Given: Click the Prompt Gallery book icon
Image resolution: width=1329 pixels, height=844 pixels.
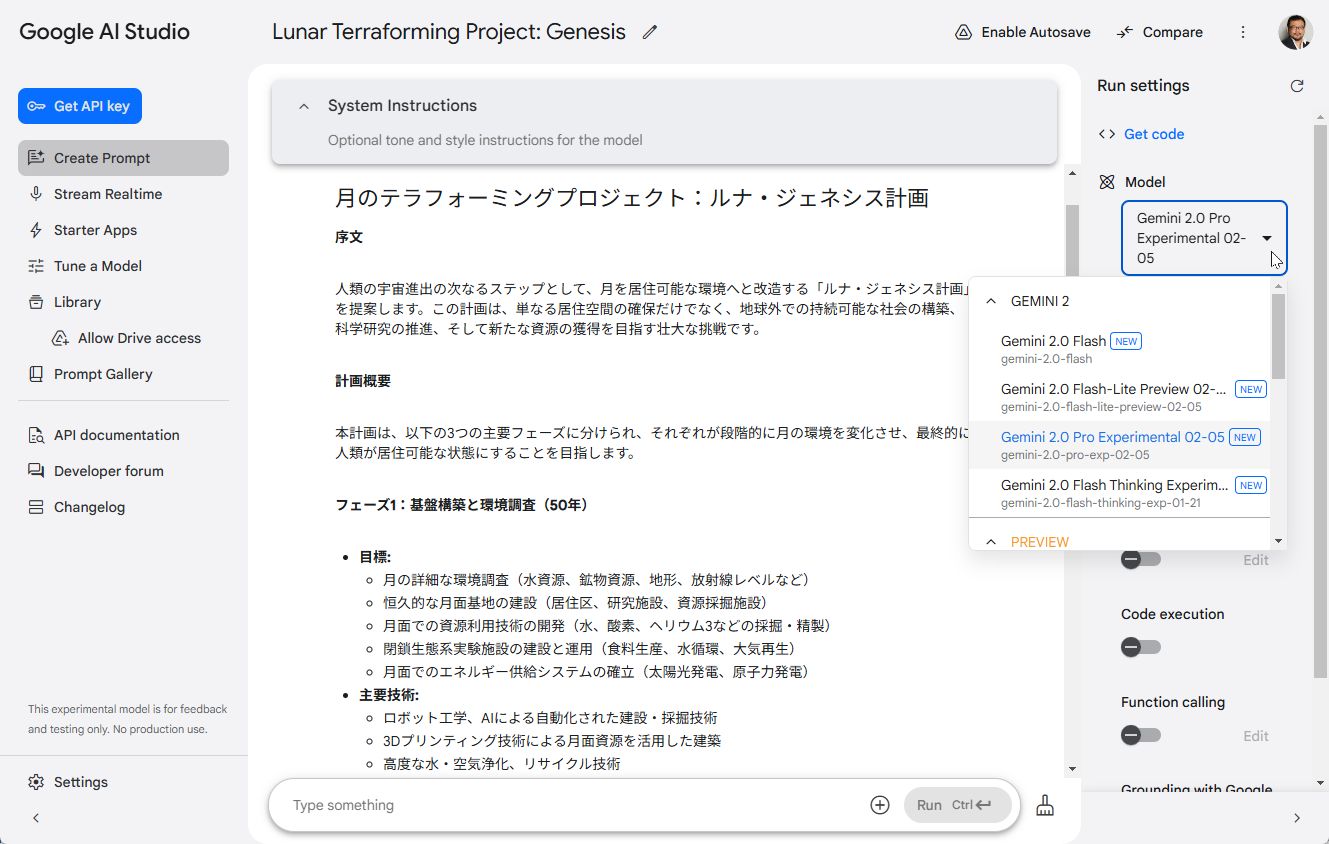Looking at the screenshot, I should point(36,374).
